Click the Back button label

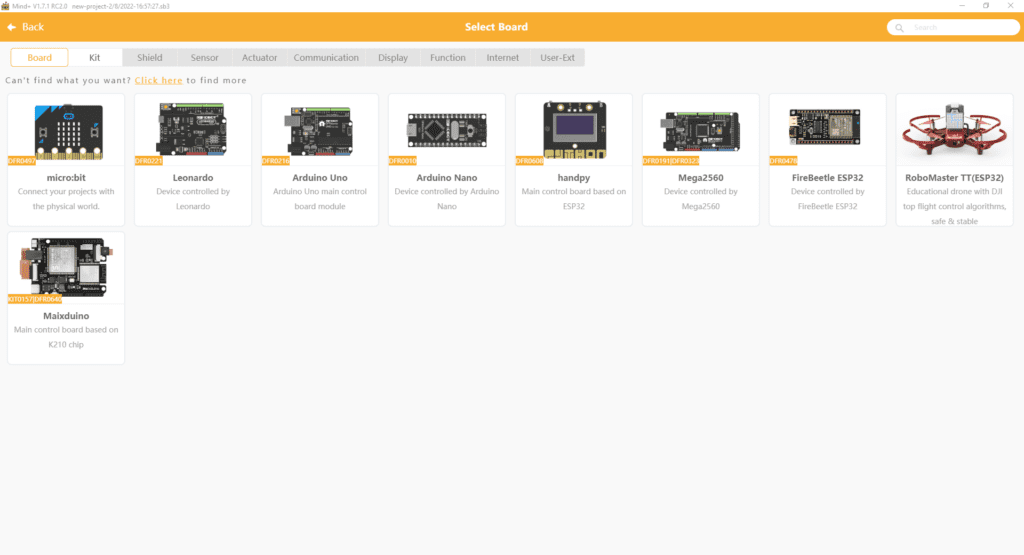coord(33,27)
